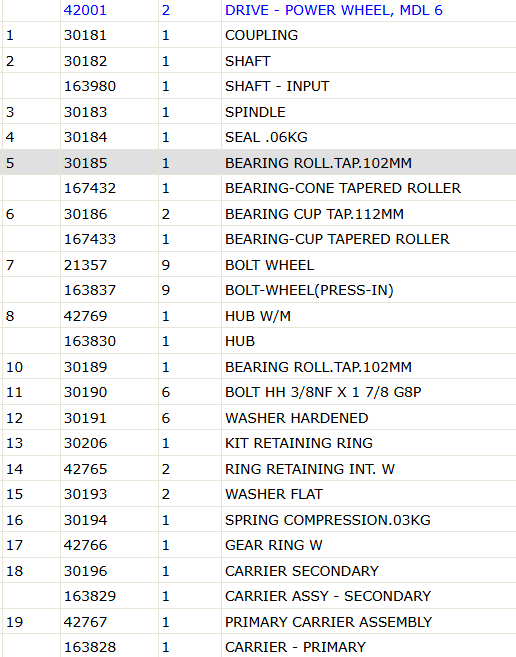516x657 pixels.
Task: Select BOLT-WHEEL(PRESS-IN) entry
Action: tap(309, 290)
